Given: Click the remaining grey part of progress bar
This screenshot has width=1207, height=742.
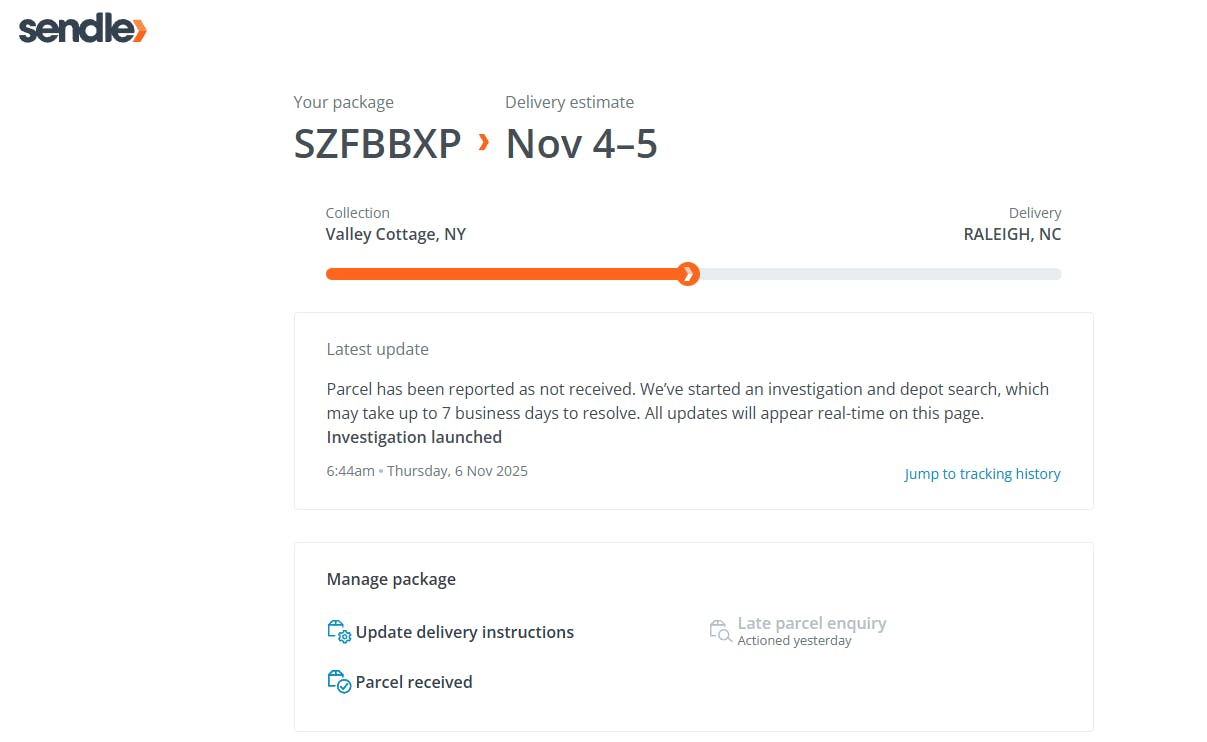Looking at the screenshot, I should click(880, 274).
